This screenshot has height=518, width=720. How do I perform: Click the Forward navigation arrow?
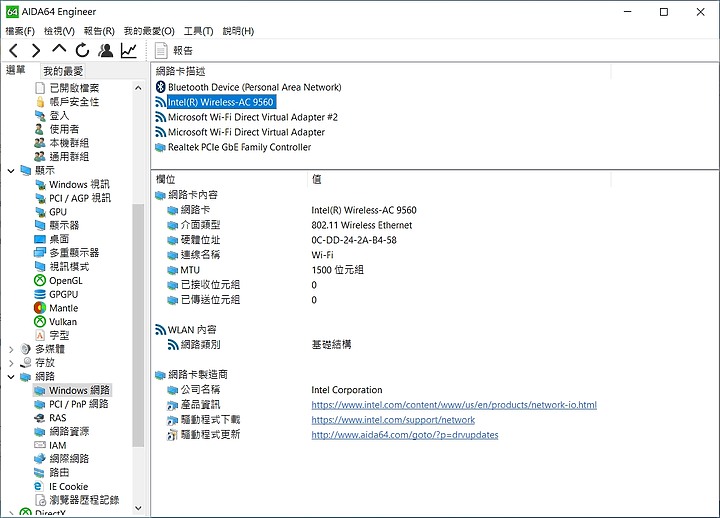pos(36,50)
